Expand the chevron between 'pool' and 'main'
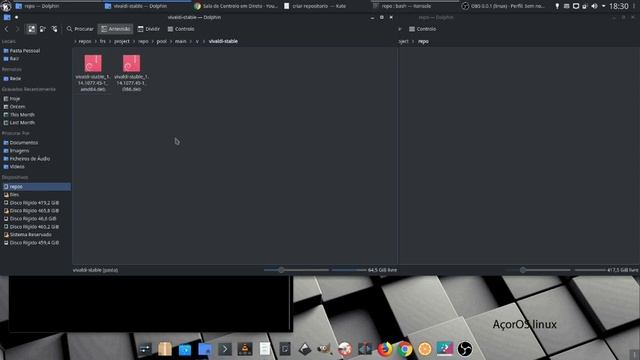This screenshot has height=360, width=640. (171, 41)
